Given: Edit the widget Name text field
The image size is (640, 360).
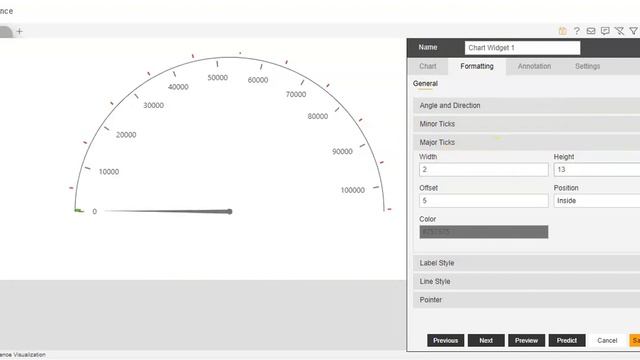Looking at the screenshot, I should tap(522, 48).
